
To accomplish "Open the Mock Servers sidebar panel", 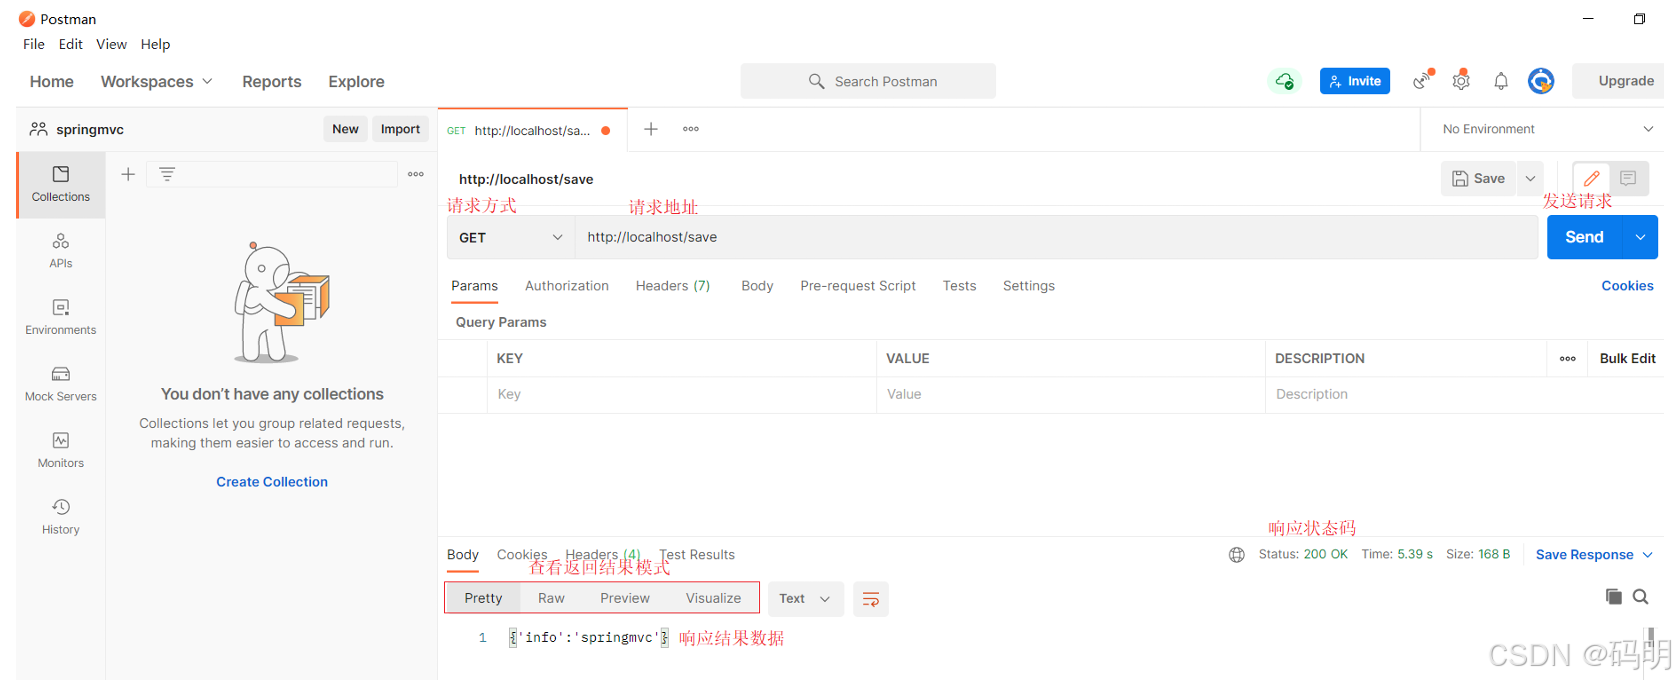I will (x=61, y=384).
